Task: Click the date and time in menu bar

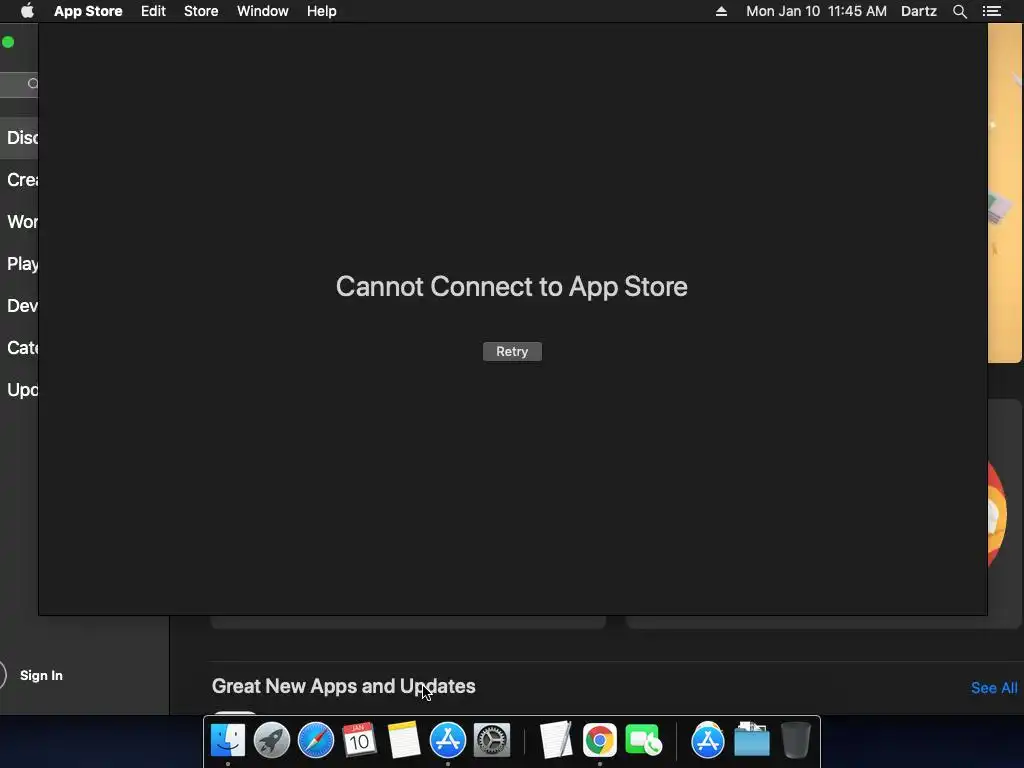Action: (x=816, y=11)
